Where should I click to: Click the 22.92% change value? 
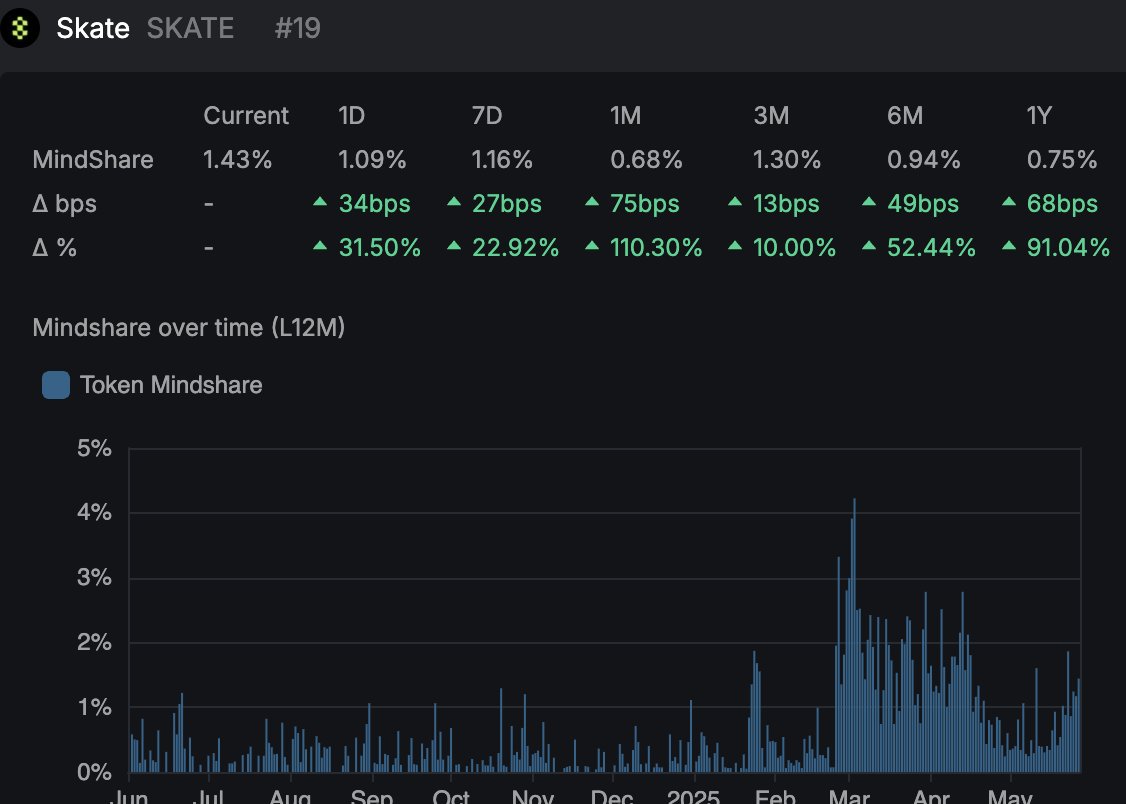[x=516, y=248]
